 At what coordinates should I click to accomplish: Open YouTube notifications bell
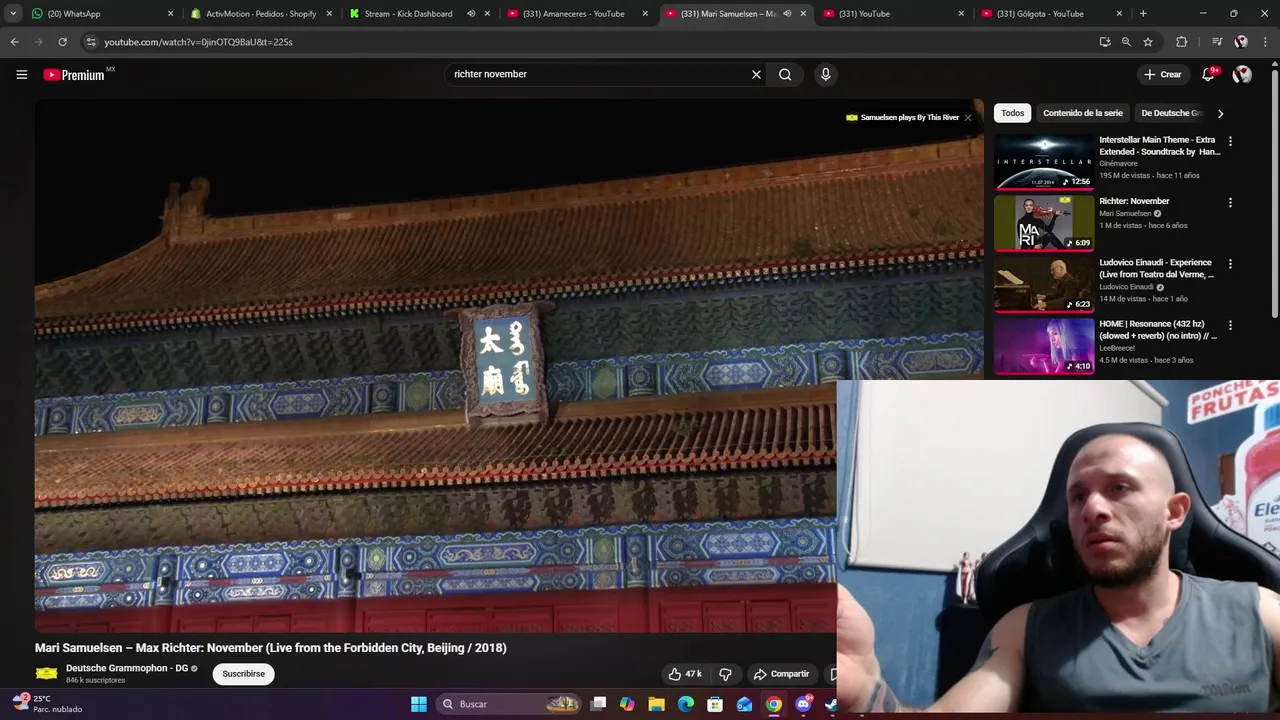1210,74
